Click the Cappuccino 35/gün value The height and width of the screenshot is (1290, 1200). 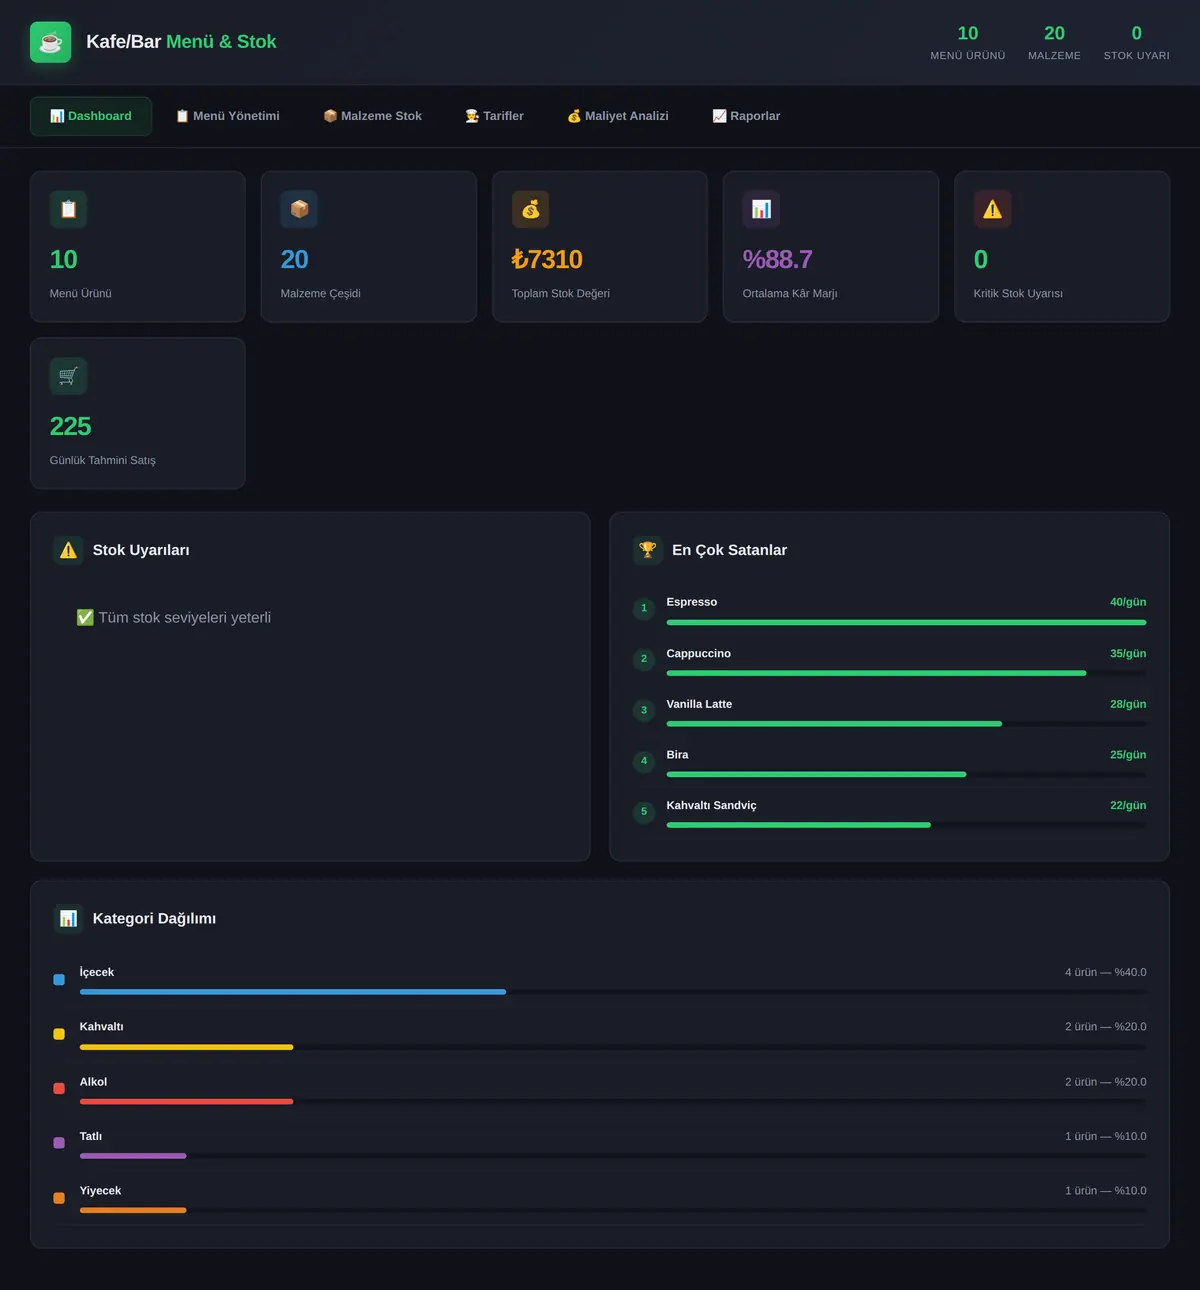tap(1128, 654)
